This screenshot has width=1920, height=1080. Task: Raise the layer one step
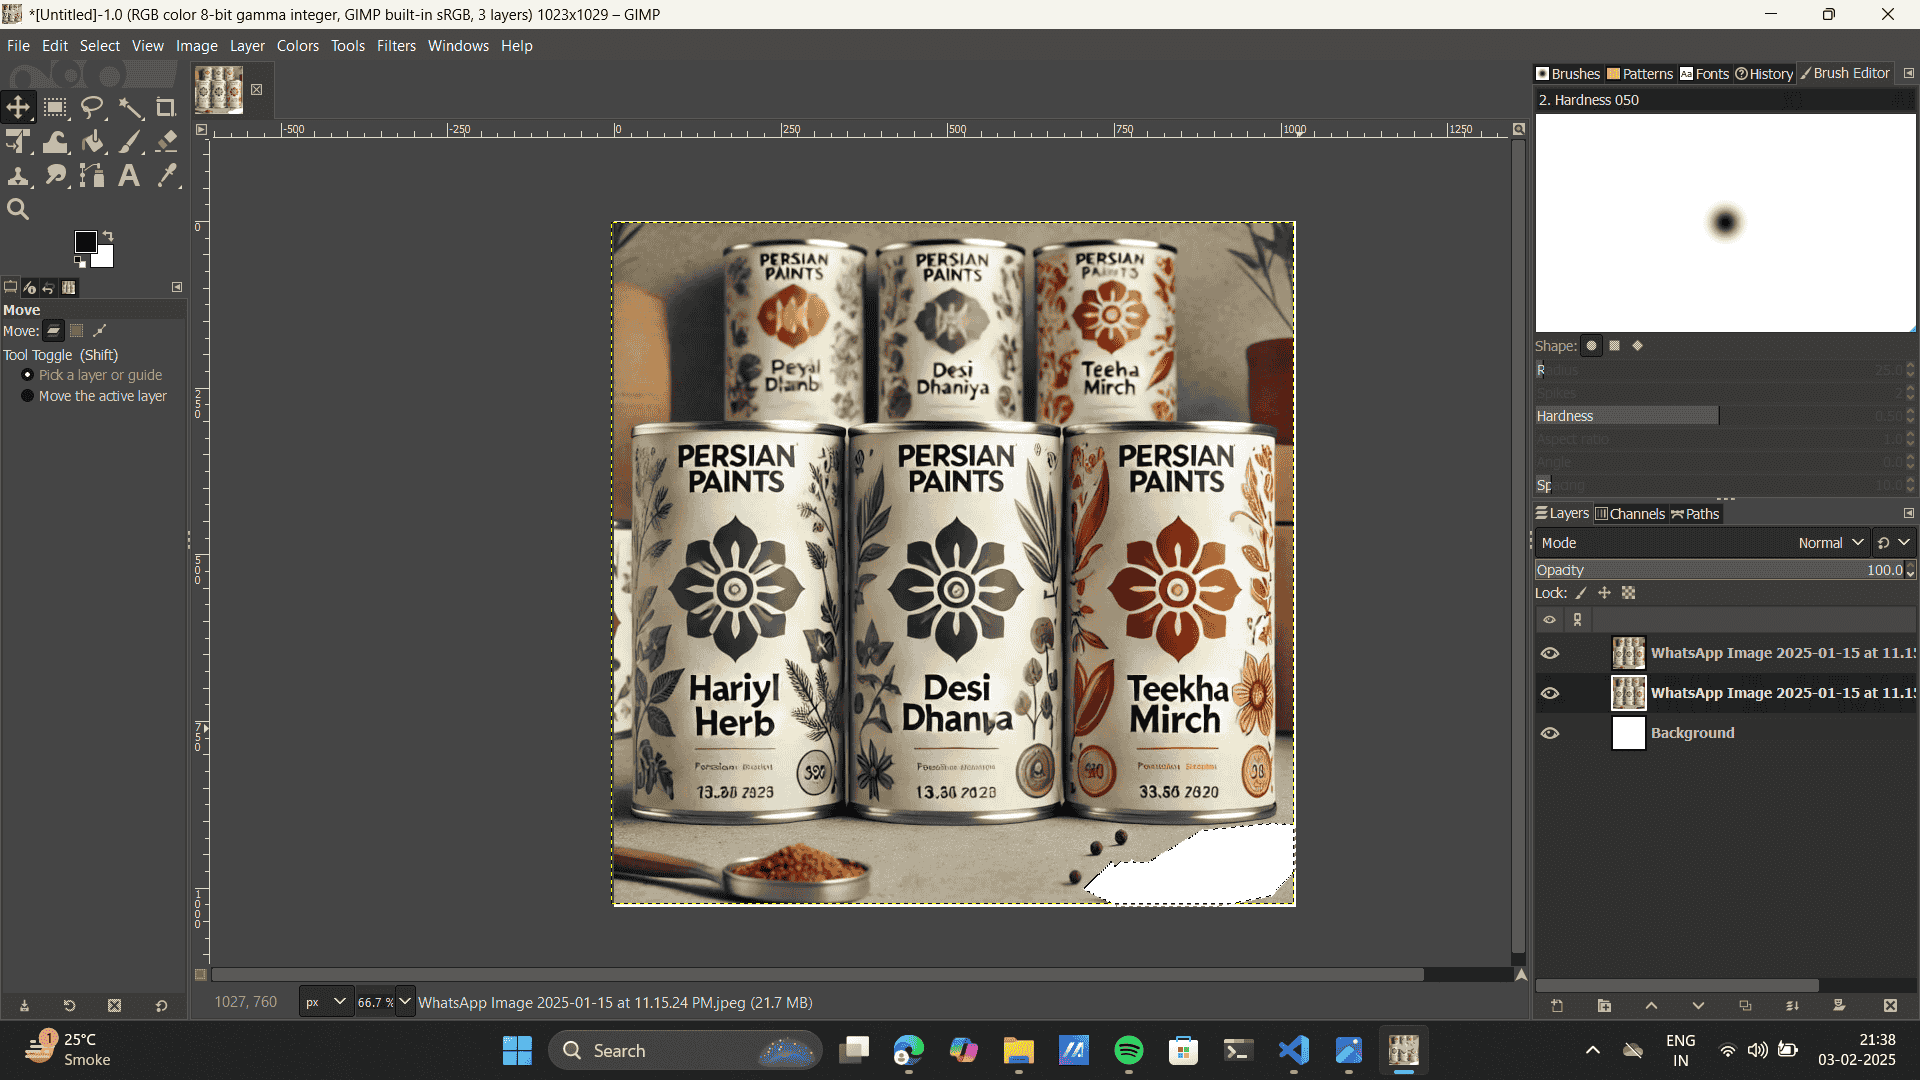click(x=1651, y=1006)
